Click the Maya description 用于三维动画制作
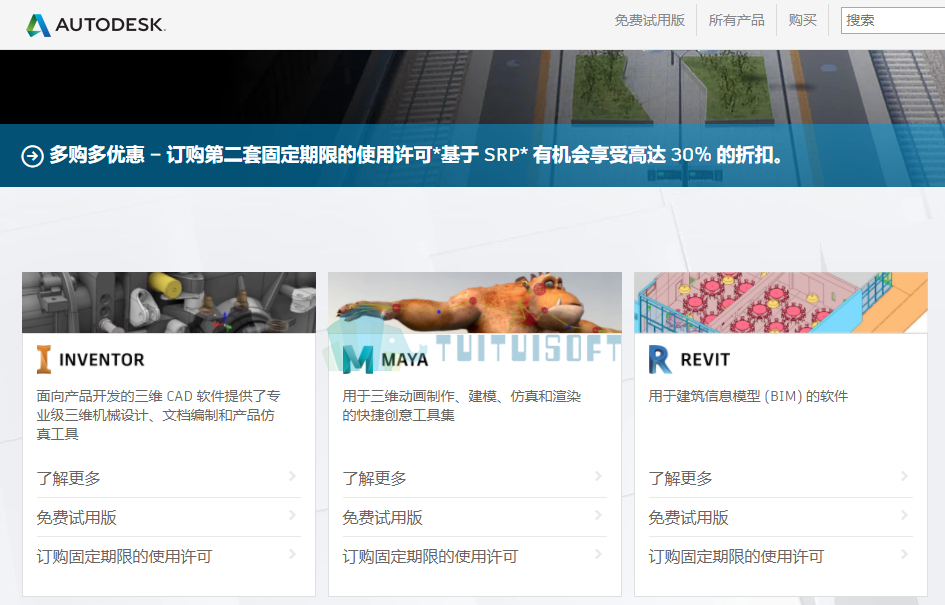945x605 pixels. point(462,406)
